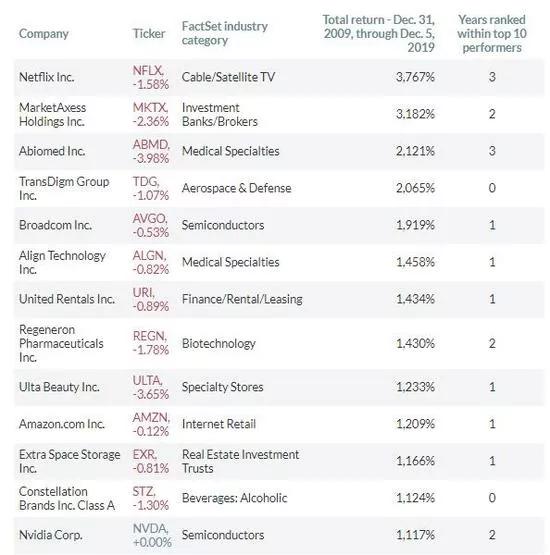Screen dimensions: 550x555
Task: Click Nvidia Corp. company cell
Action: [x=50, y=535]
